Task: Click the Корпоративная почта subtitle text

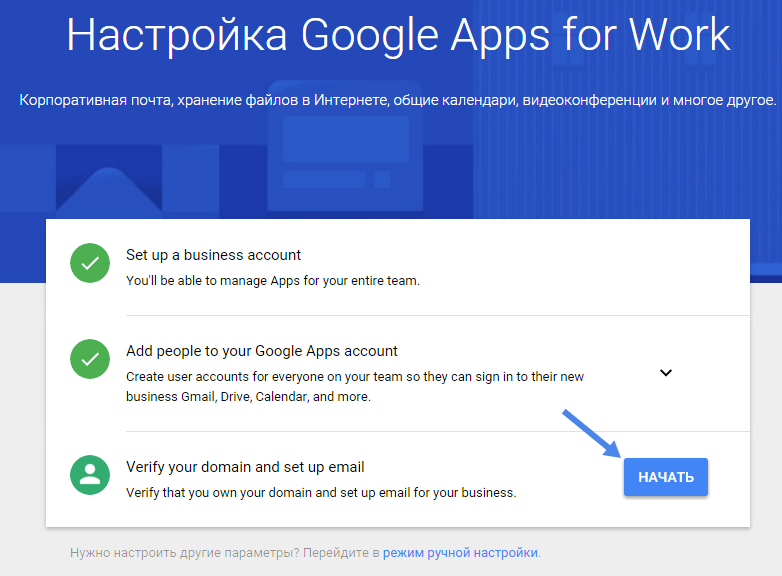Action: pos(397,101)
